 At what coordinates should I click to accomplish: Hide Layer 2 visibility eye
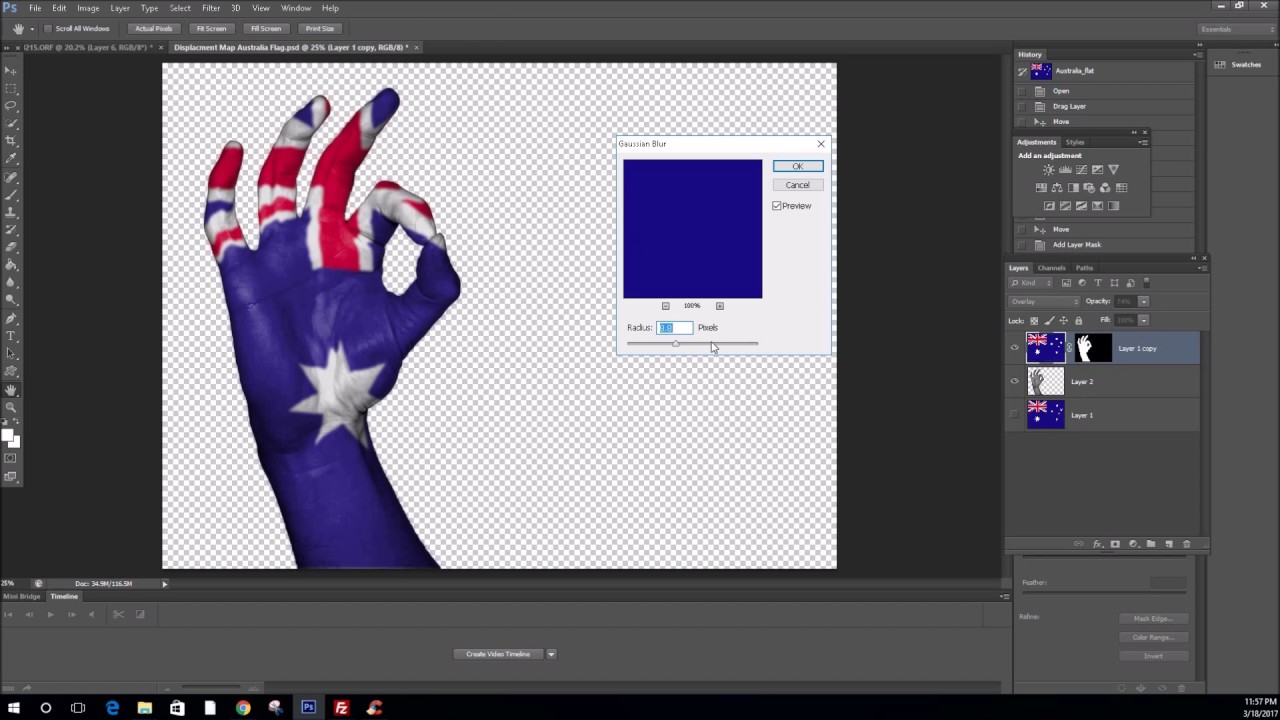(x=1015, y=381)
